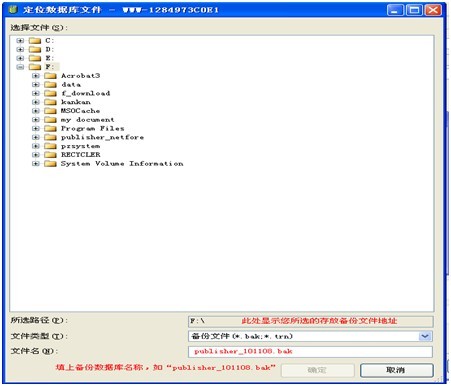
Task: Collapse the F: drive node
Action: coord(20,67)
